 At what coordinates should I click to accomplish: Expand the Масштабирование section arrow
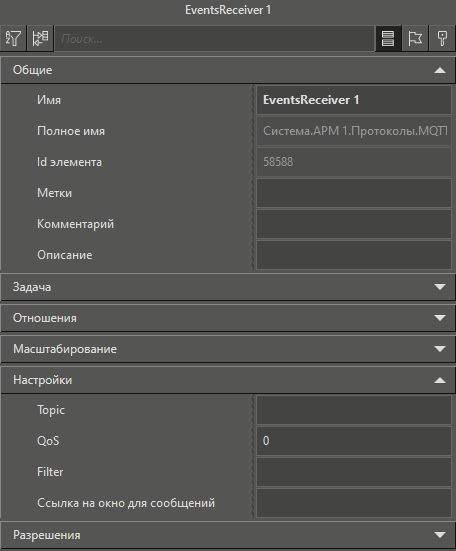440,349
